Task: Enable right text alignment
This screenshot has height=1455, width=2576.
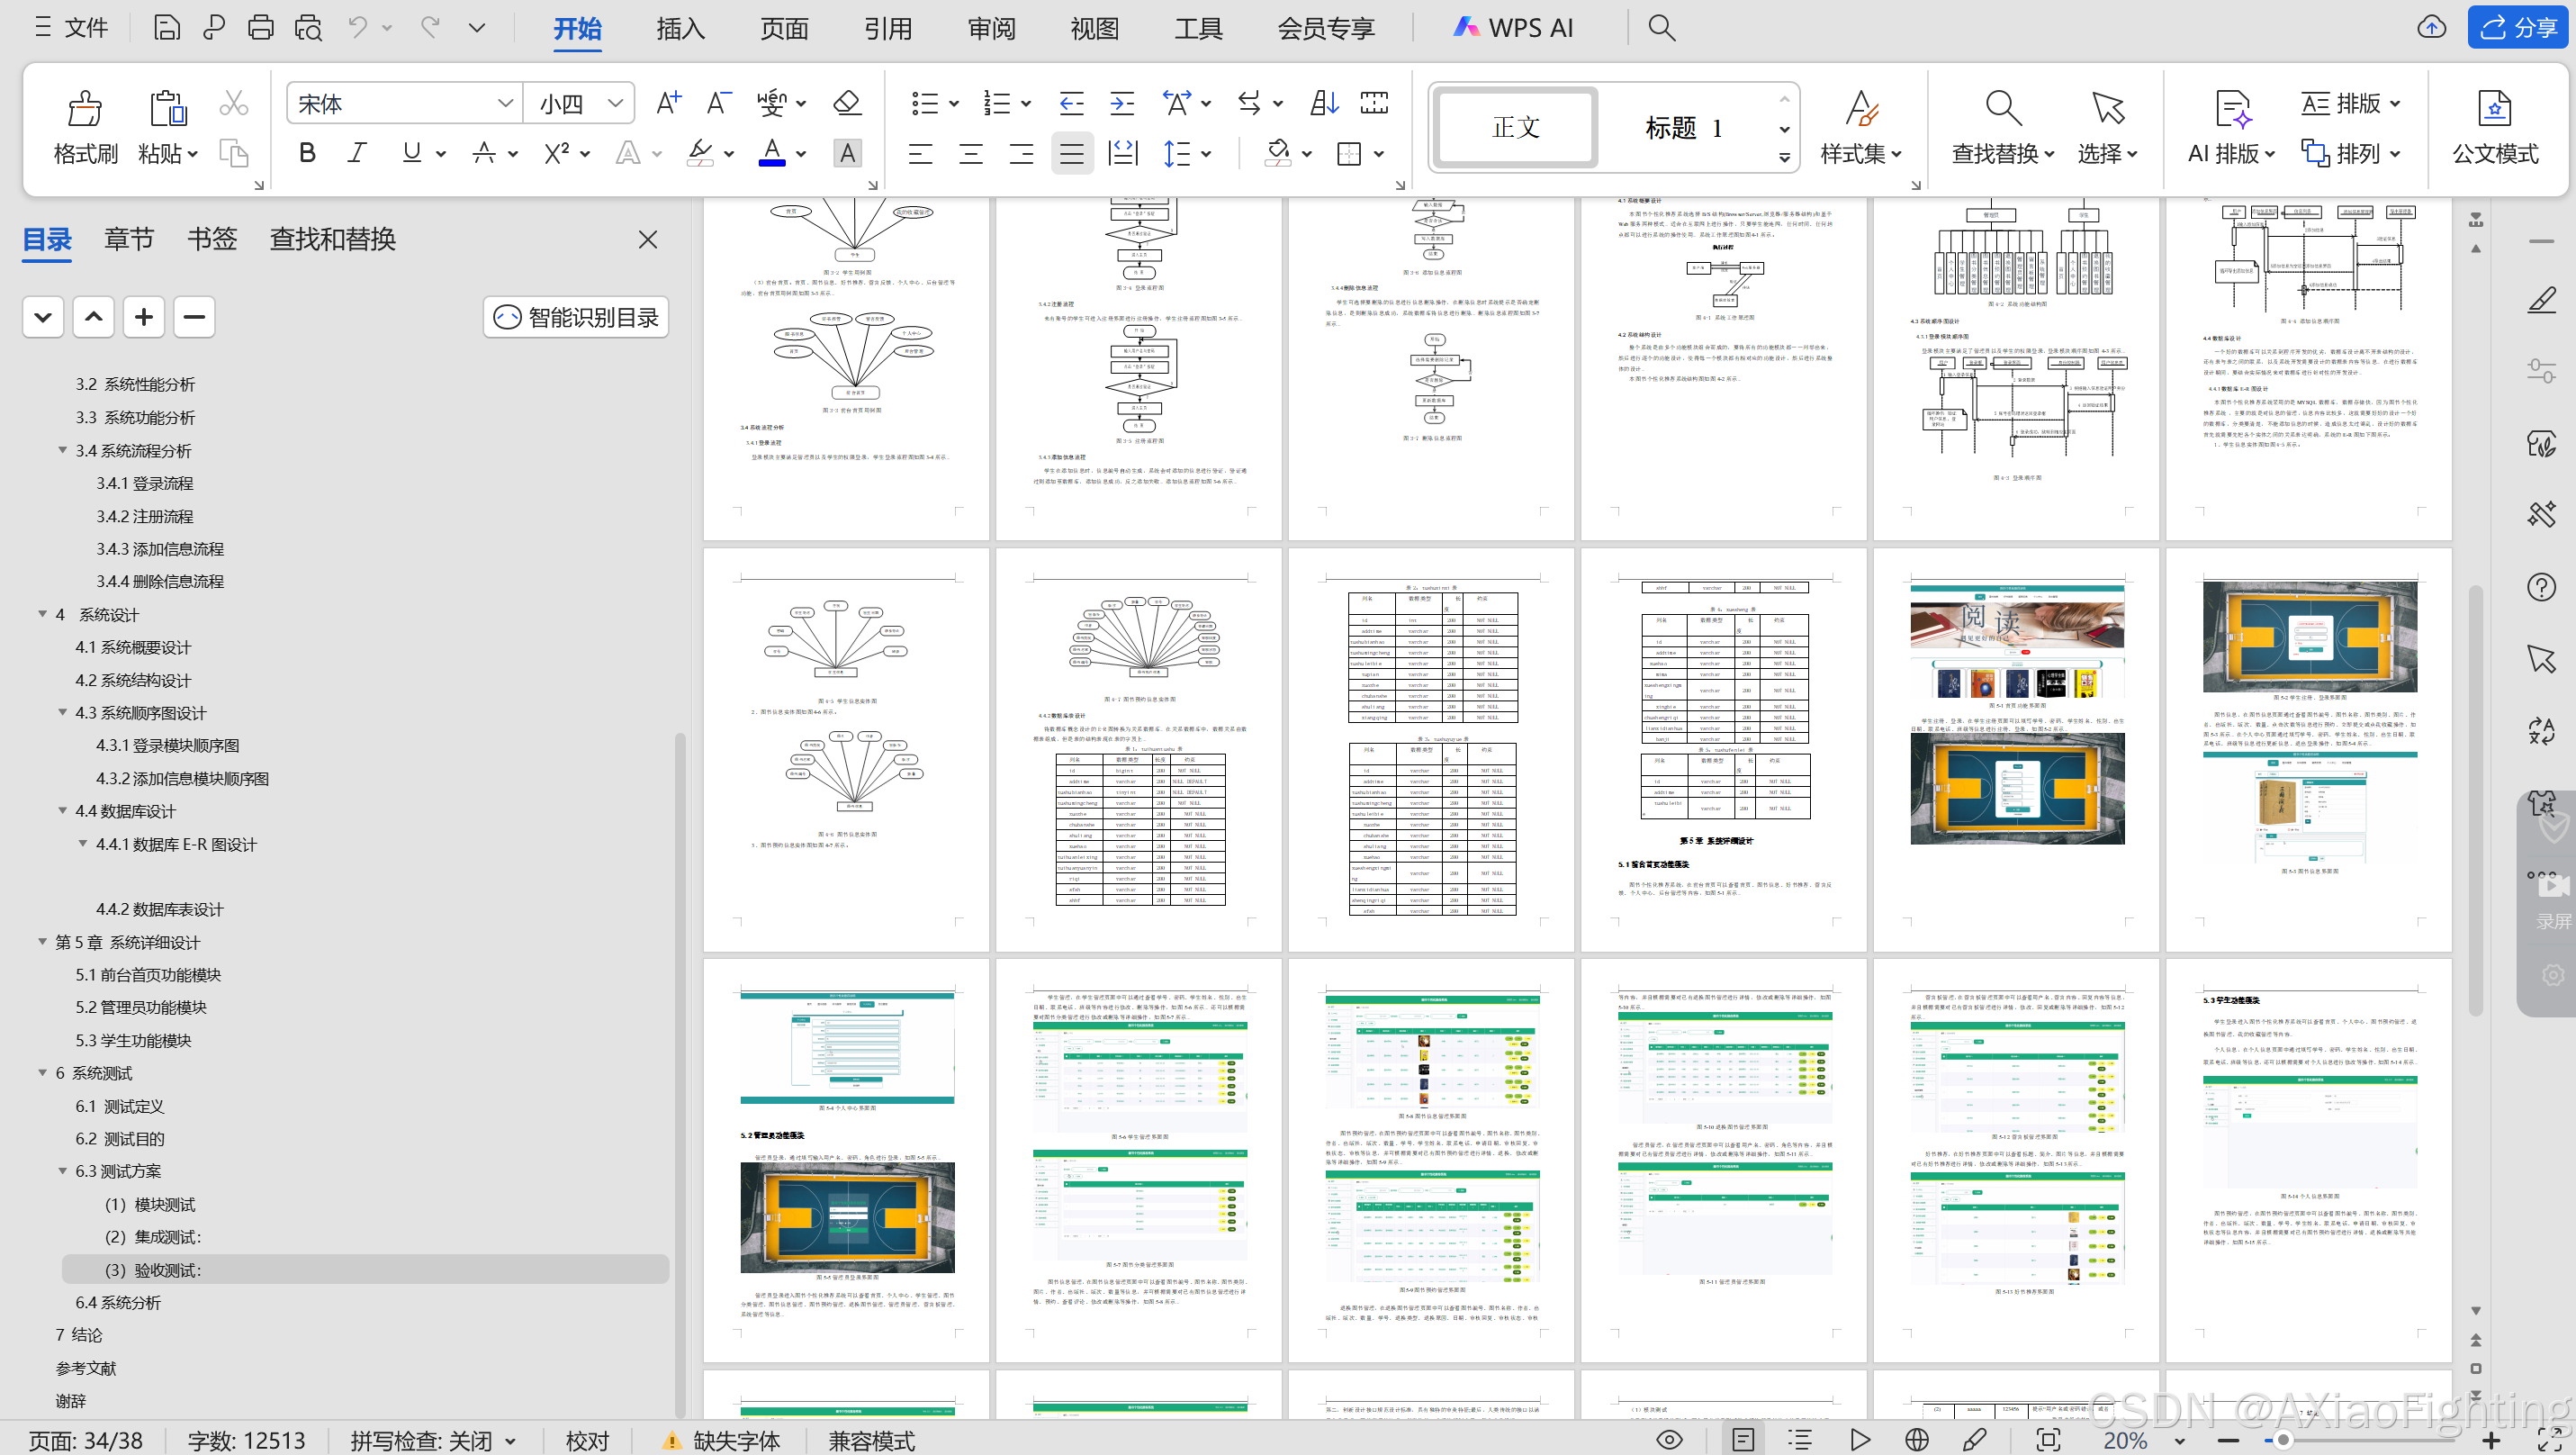Action: click(x=1021, y=153)
